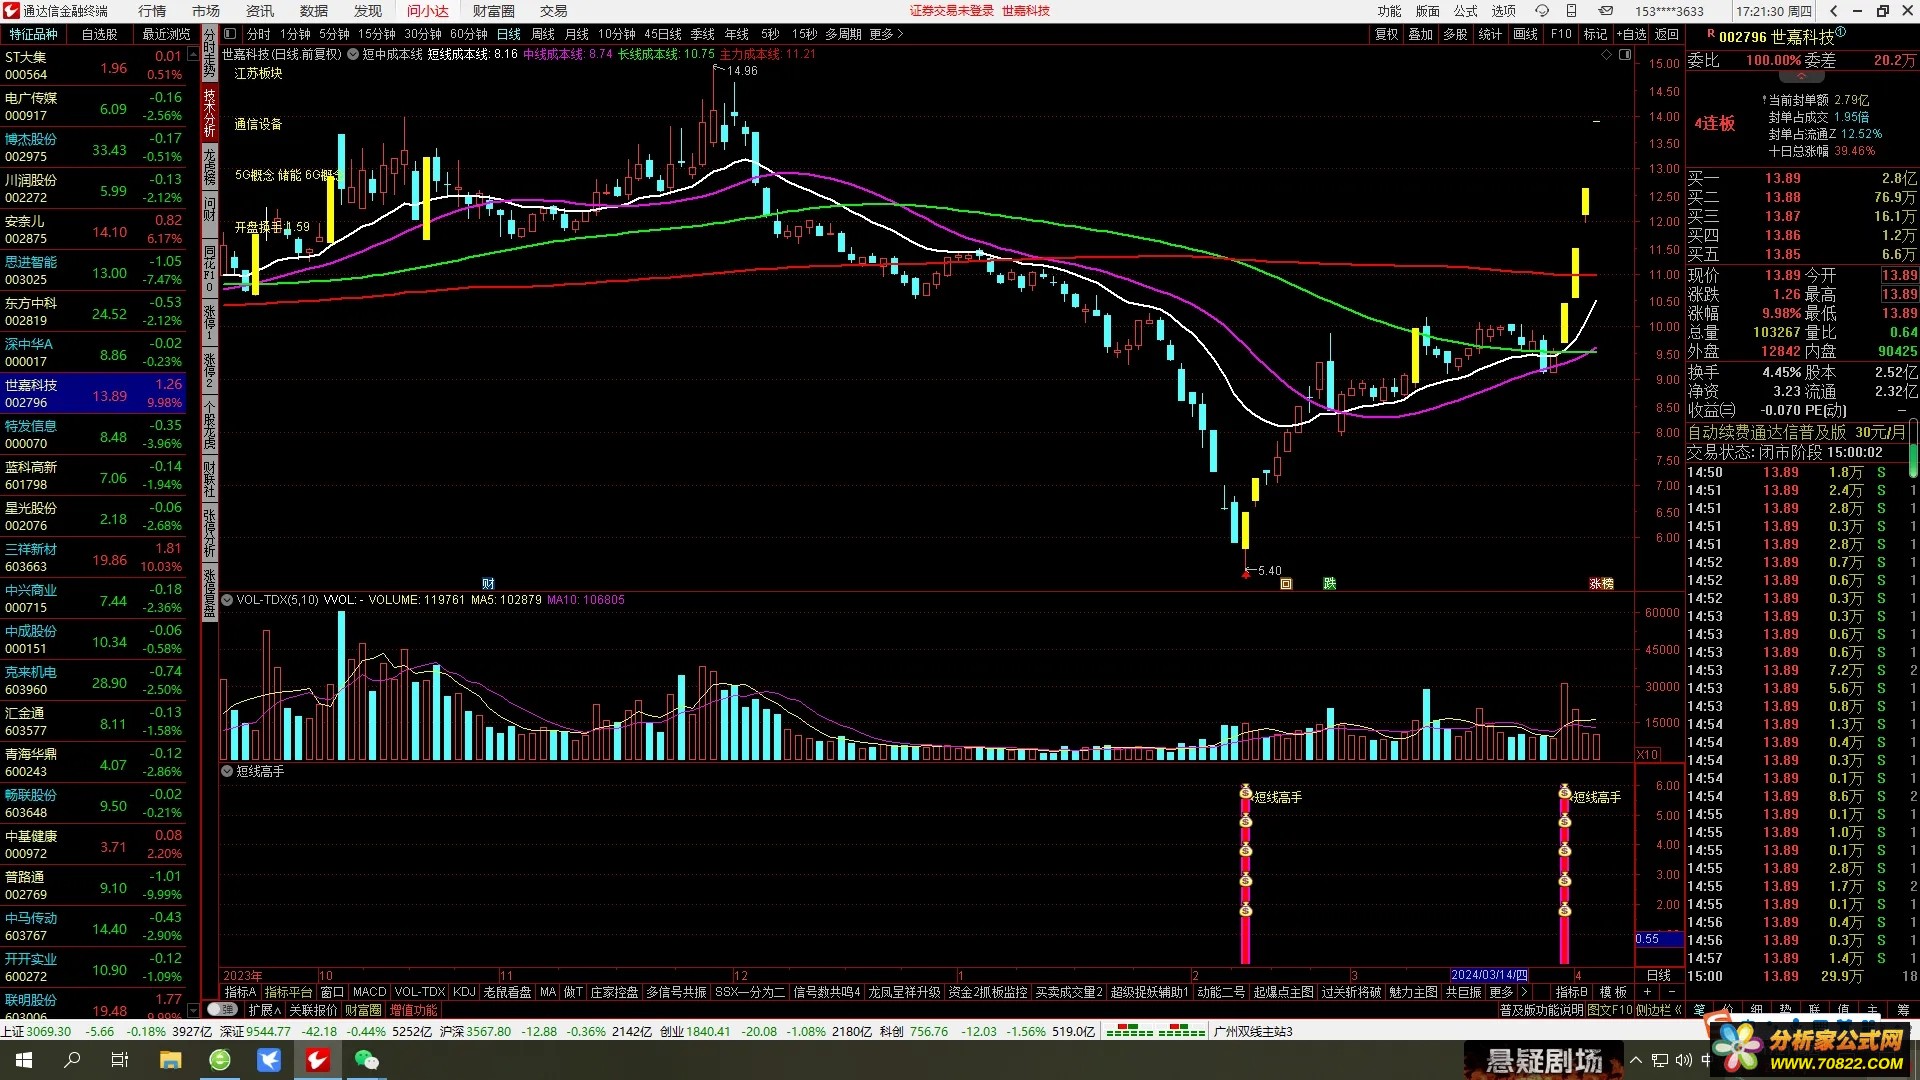Screen dimensions: 1920x1080
Task: Click the R mark before 002796 世嘉科技
Action: click(1710, 34)
